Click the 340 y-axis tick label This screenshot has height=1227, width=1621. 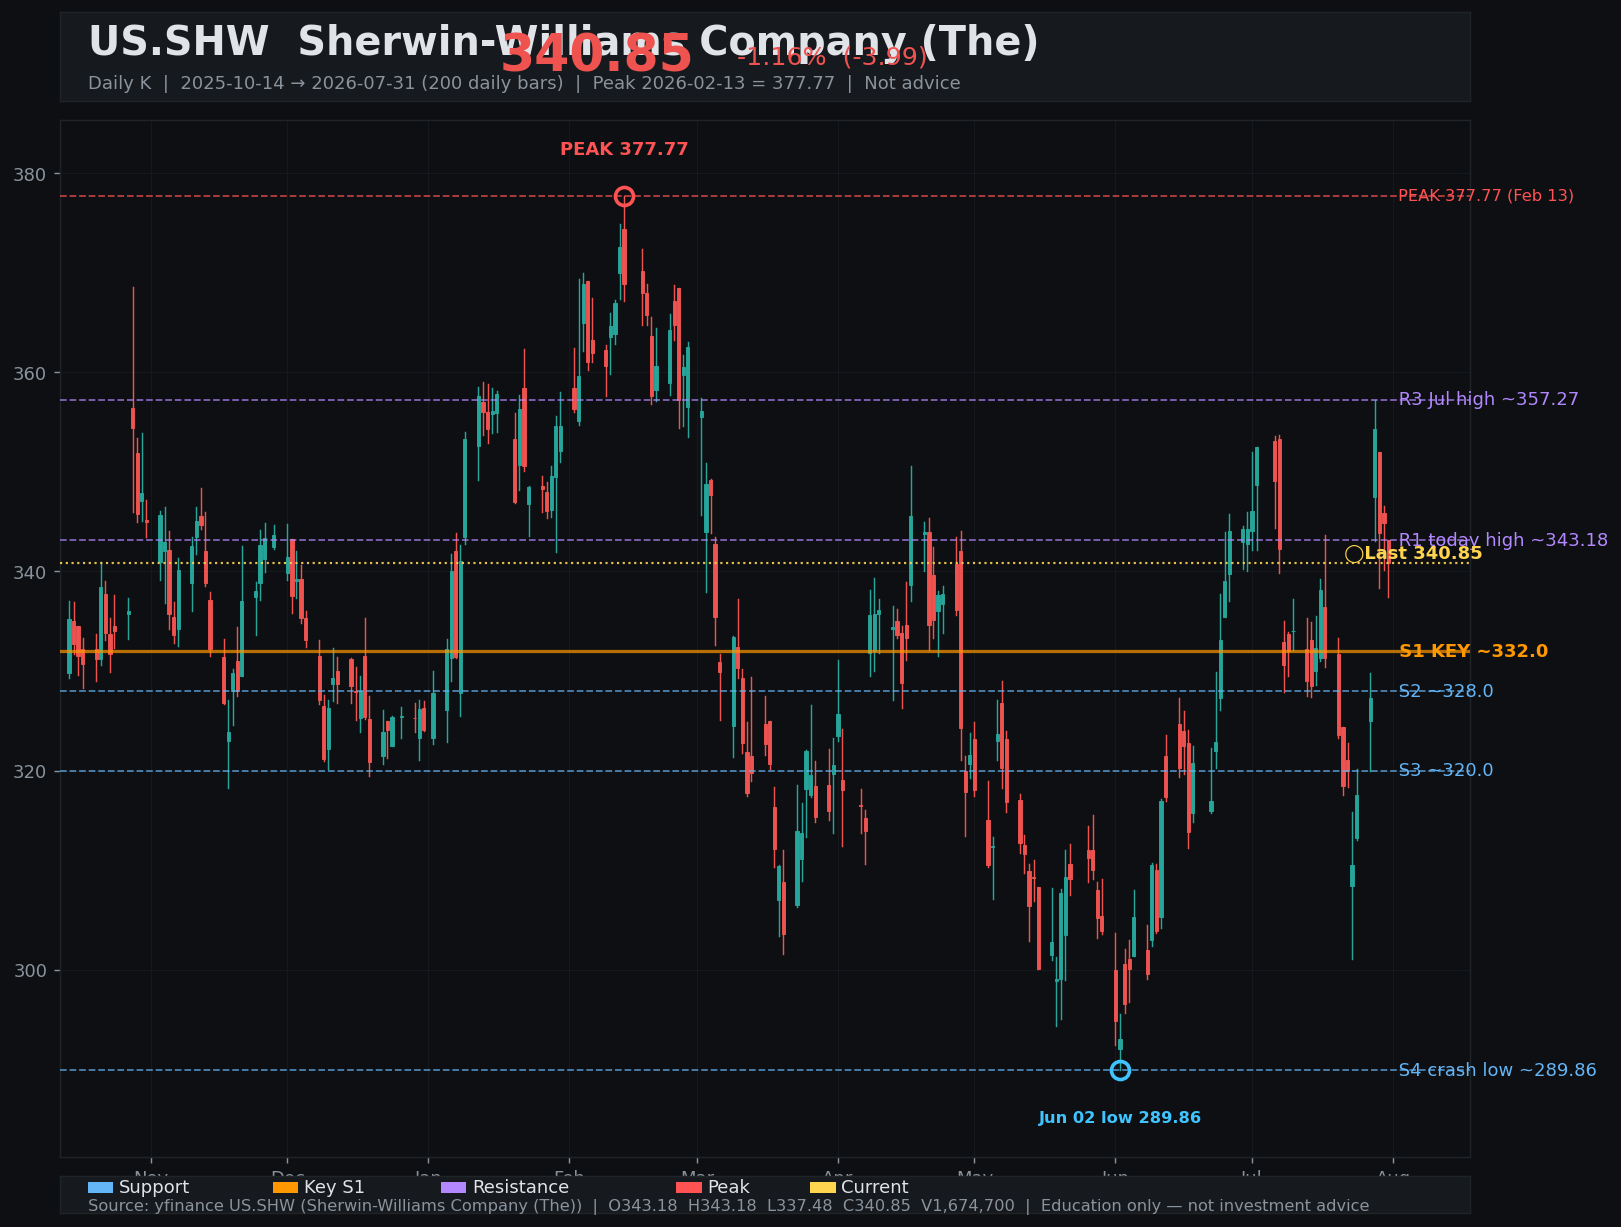pyautogui.click(x=30, y=573)
